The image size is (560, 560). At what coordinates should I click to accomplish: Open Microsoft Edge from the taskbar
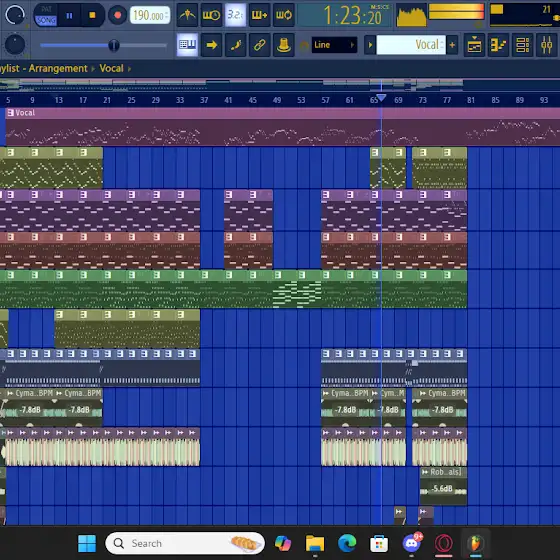[x=347, y=544]
